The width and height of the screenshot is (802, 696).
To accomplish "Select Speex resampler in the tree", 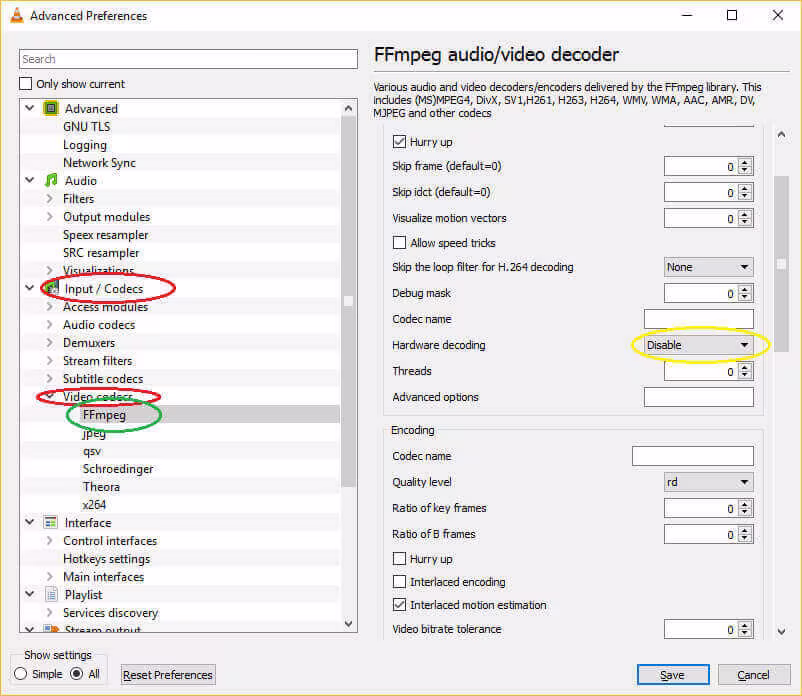I will tap(105, 235).
